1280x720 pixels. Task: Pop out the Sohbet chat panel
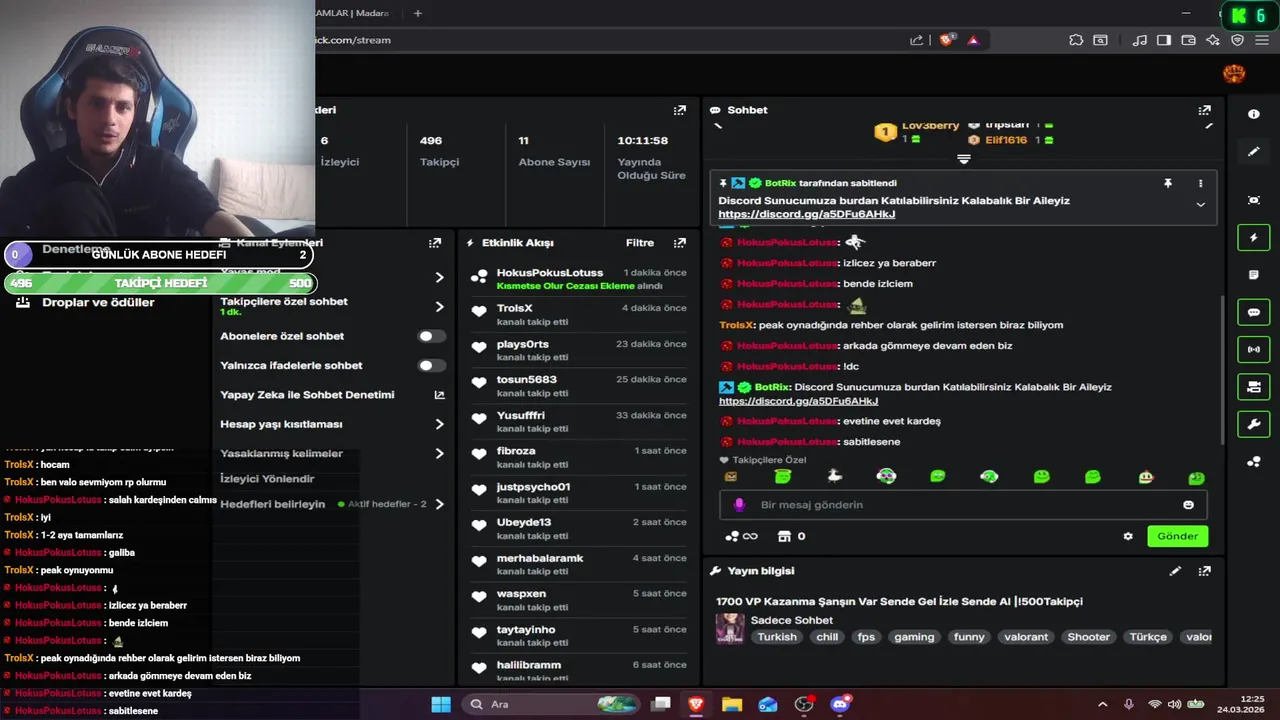[x=1204, y=110]
